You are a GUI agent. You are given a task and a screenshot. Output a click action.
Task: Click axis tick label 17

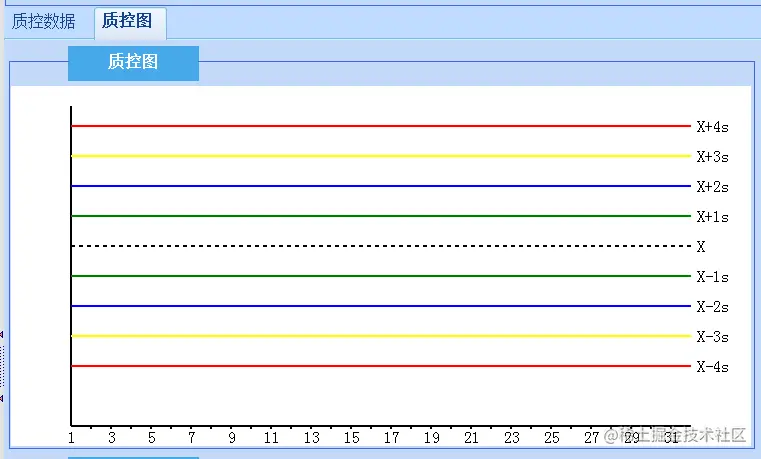click(x=391, y=438)
